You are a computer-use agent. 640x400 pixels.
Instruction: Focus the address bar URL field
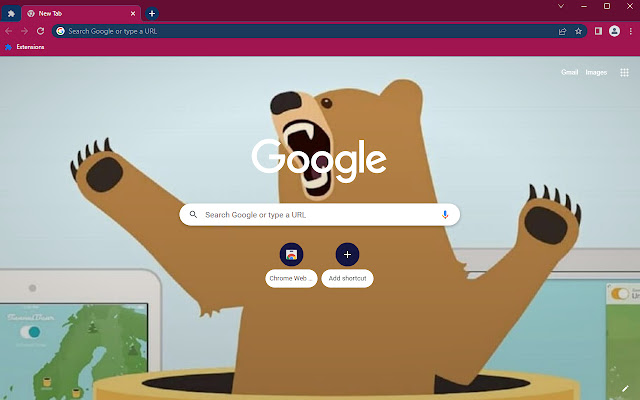click(x=319, y=31)
